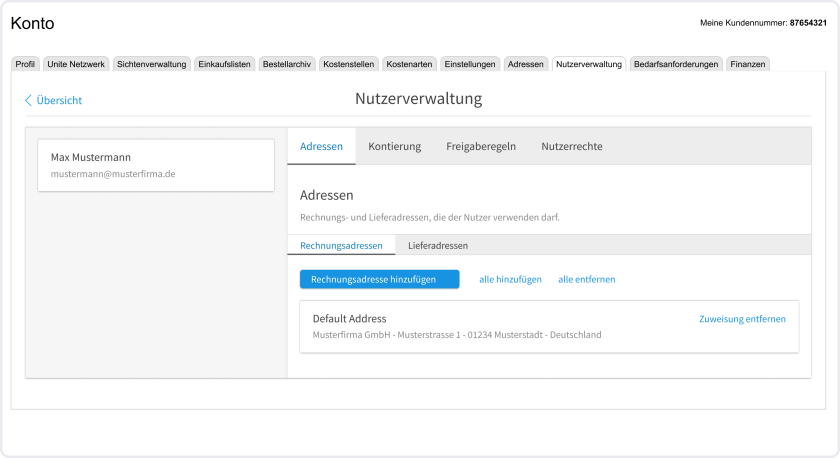Viewport: 840px width, 458px height.
Task: Go to the Finanzen tab
Action: [x=748, y=64]
